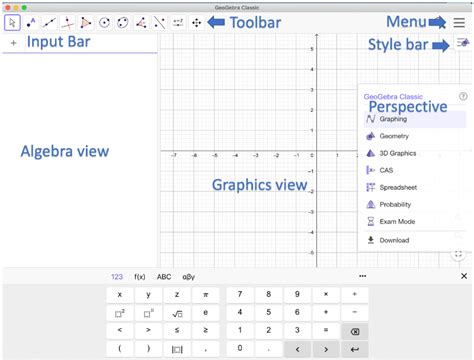
Task: Tap the open parenthesis key
Action: tap(120, 348)
